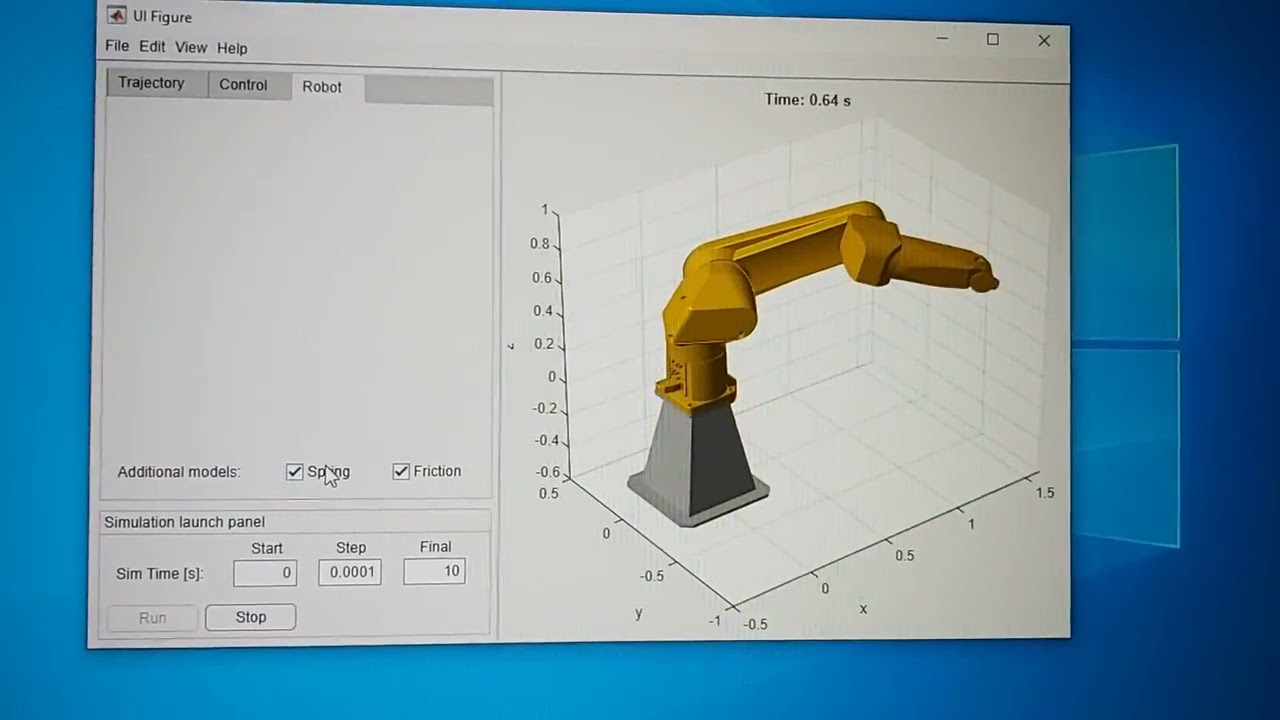Click the 'Time: 0.64 s' title text
This screenshot has width=1280, height=720.
(808, 100)
